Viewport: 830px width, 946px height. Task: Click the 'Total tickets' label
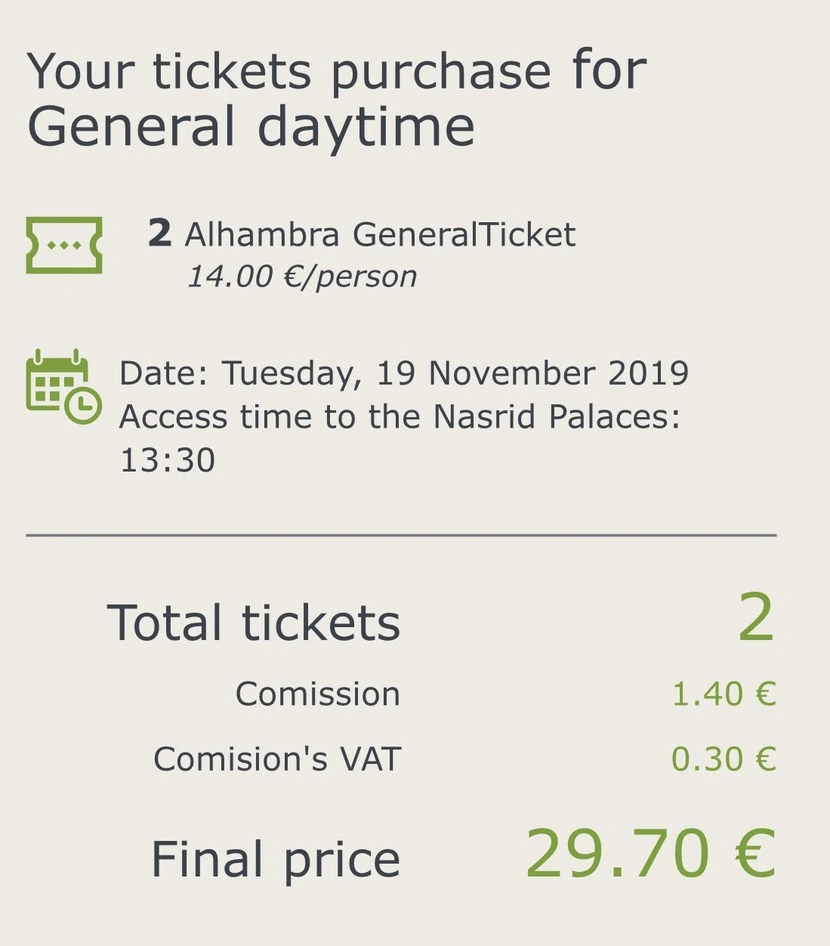(x=253, y=623)
